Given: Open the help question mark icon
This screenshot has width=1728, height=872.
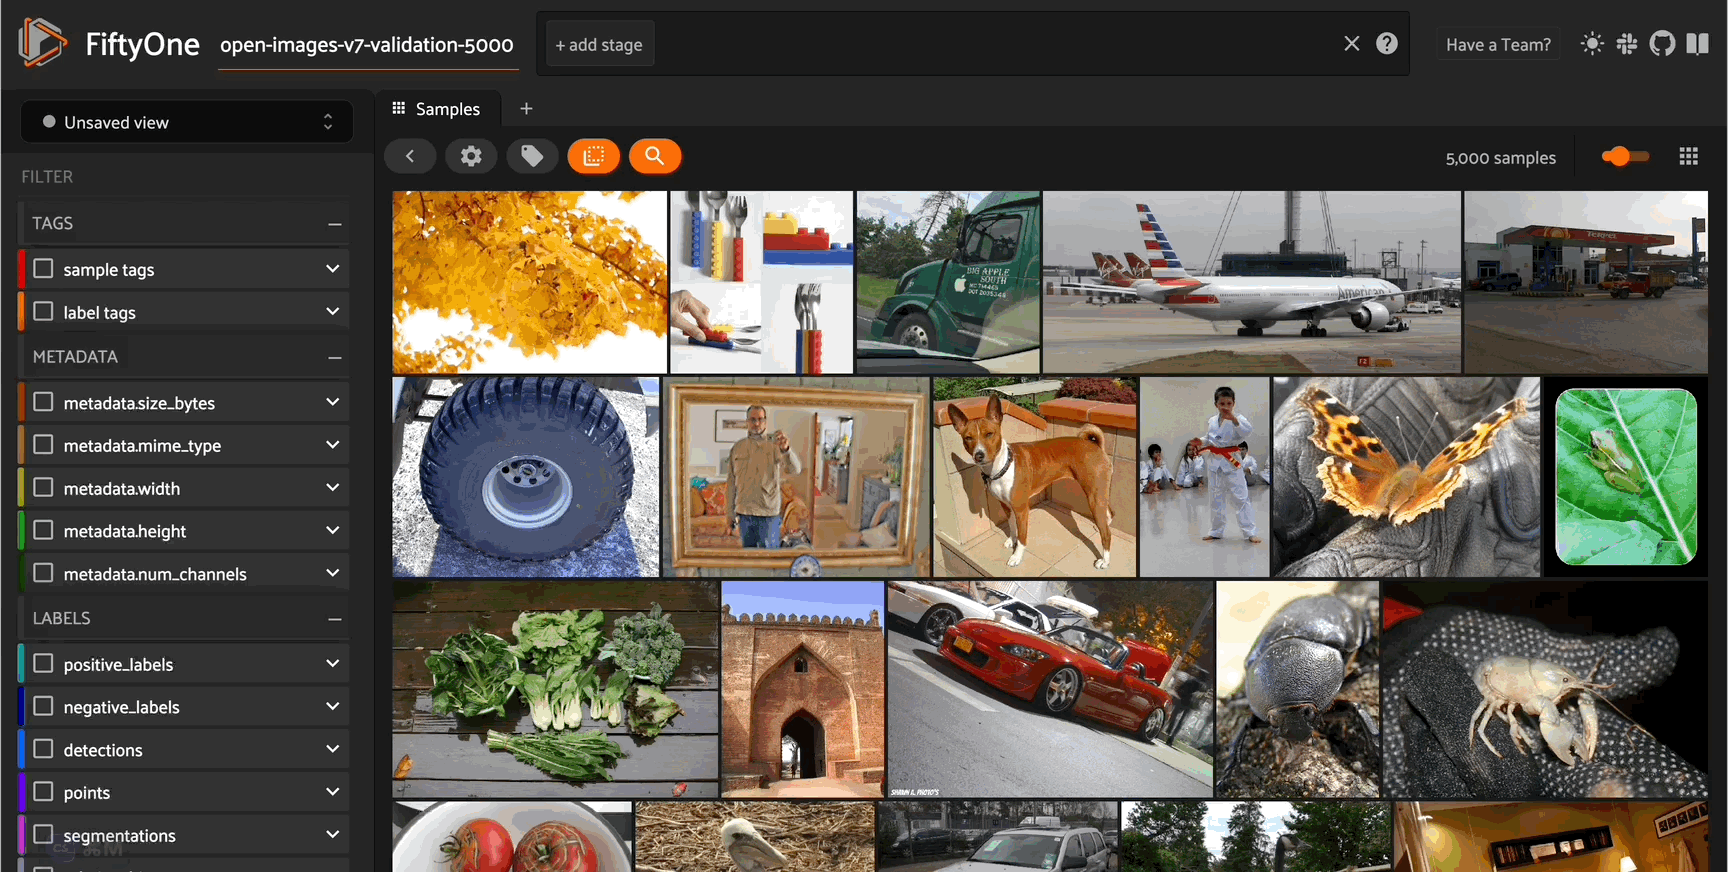Looking at the screenshot, I should click(x=1387, y=44).
